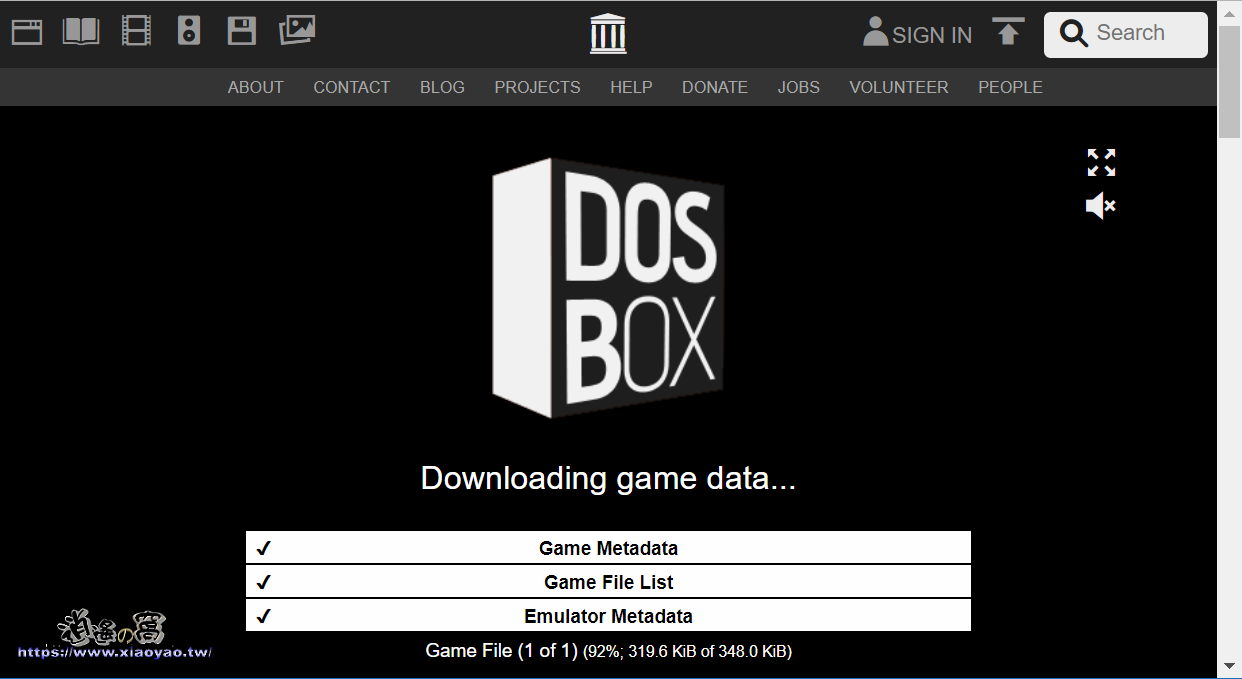Click the Internet Archive columns logo
The height and width of the screenshot is (679, 1242).
coord(607,33)
